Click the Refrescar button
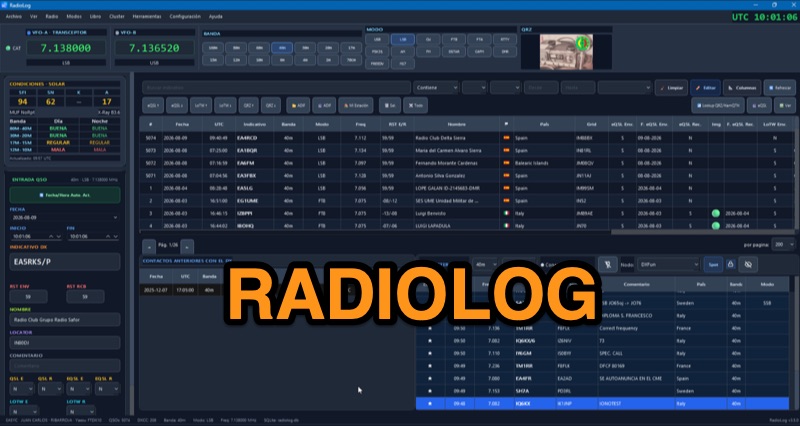 779,88
